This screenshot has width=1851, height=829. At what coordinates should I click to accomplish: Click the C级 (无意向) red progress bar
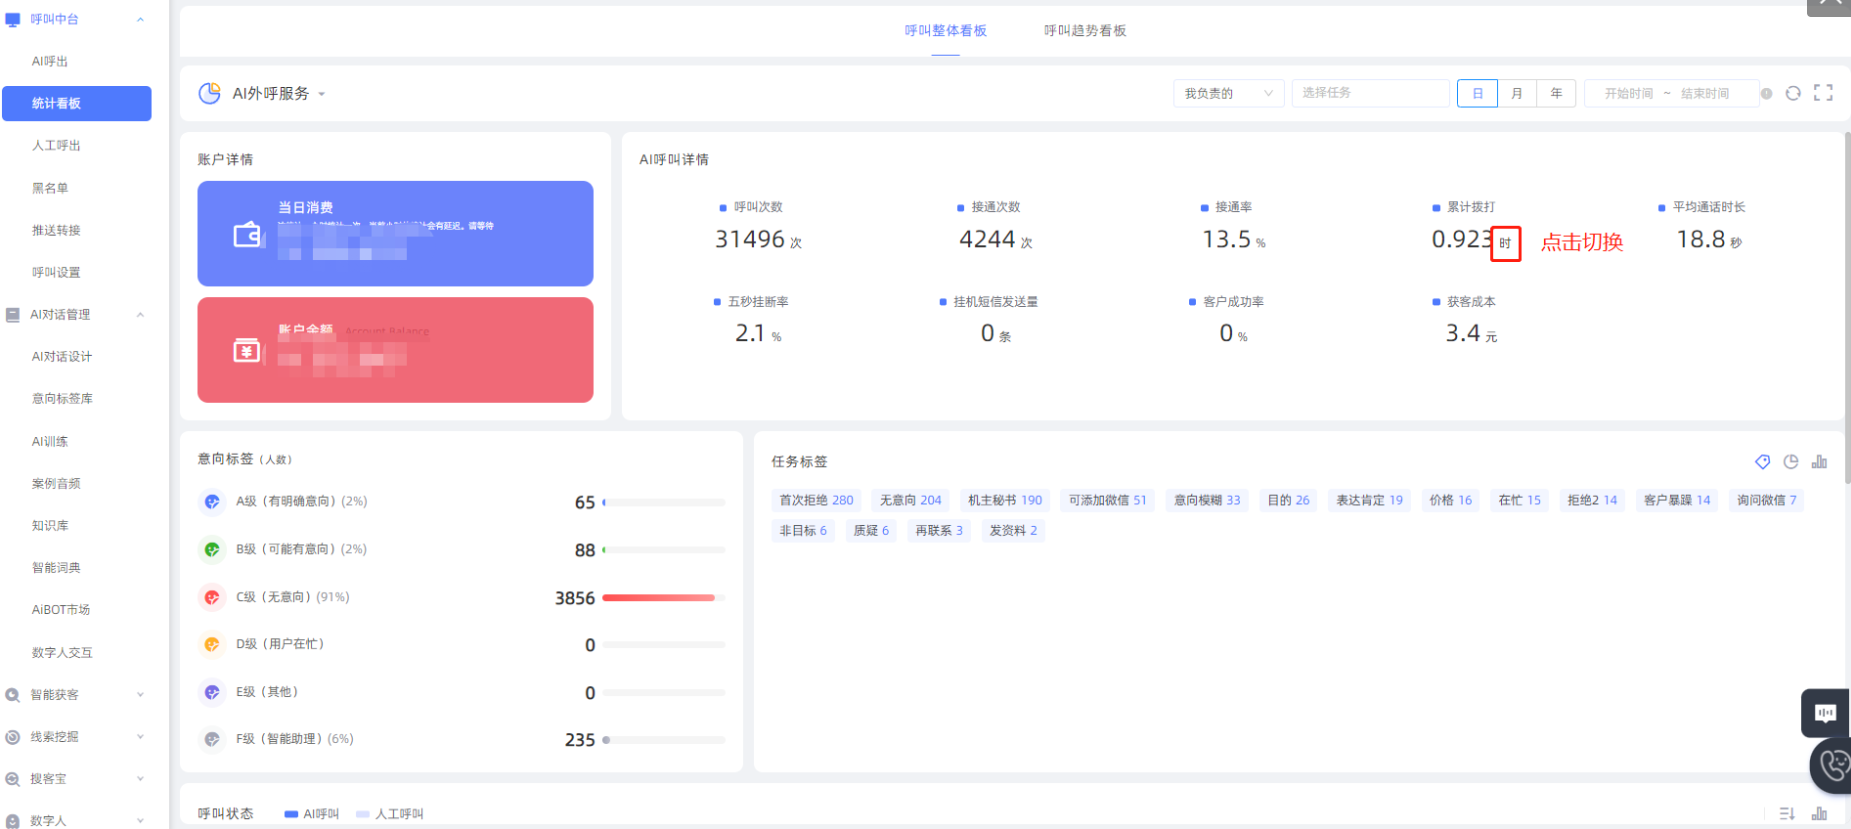point(659,598)
